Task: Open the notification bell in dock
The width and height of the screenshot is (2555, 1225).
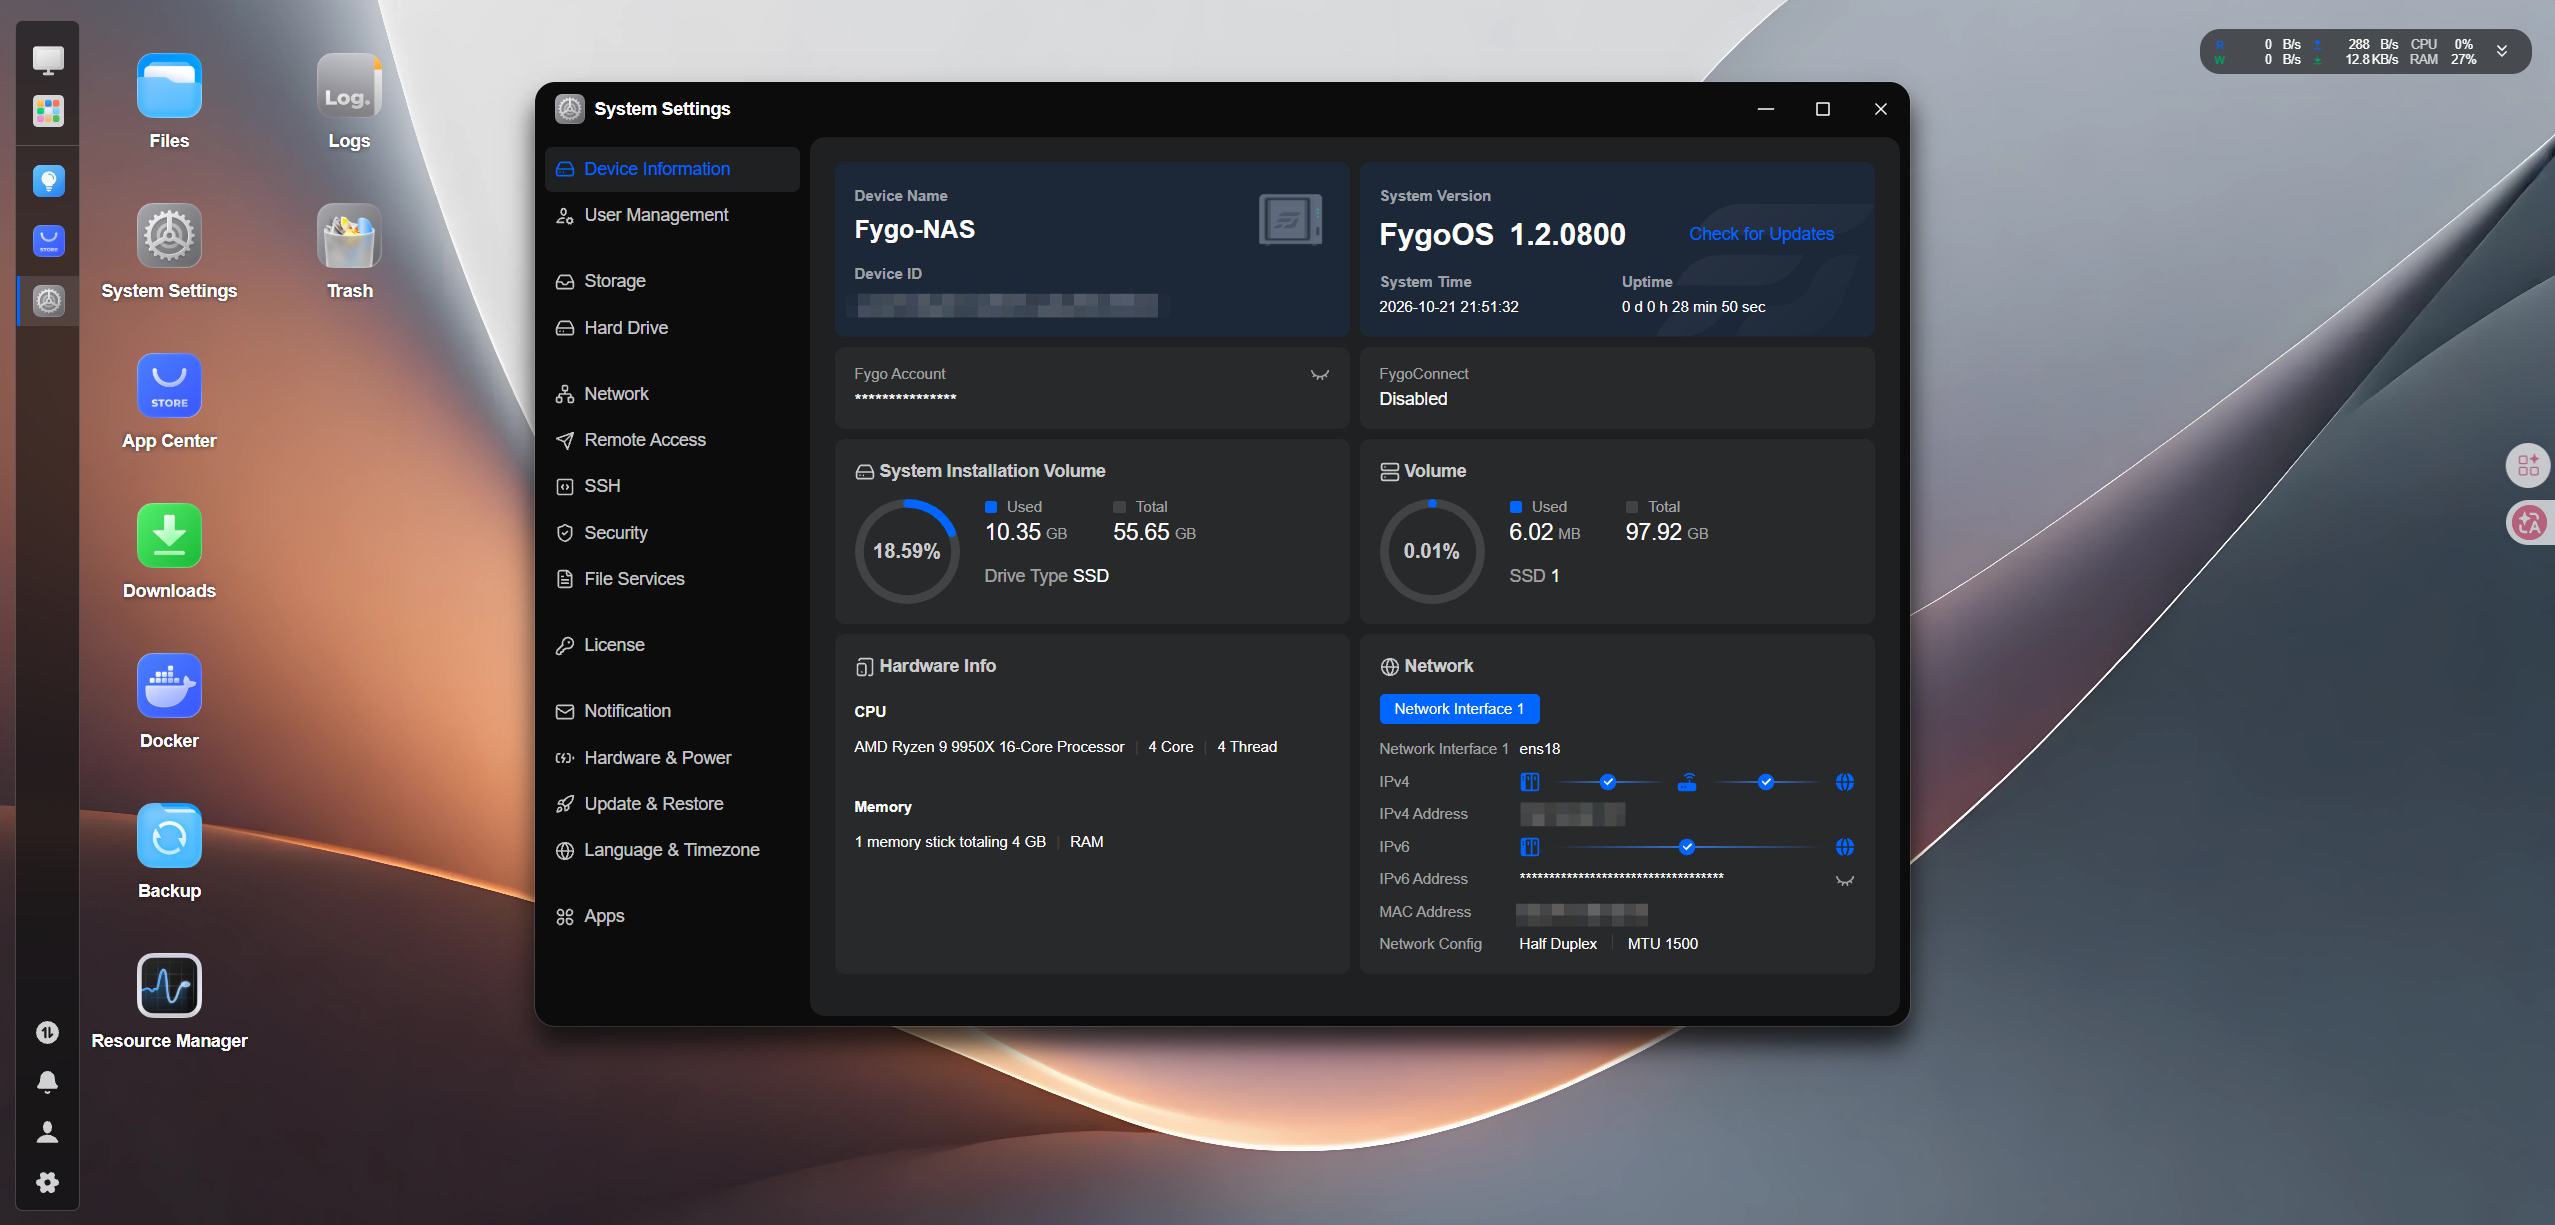Action: point(47,1082)
